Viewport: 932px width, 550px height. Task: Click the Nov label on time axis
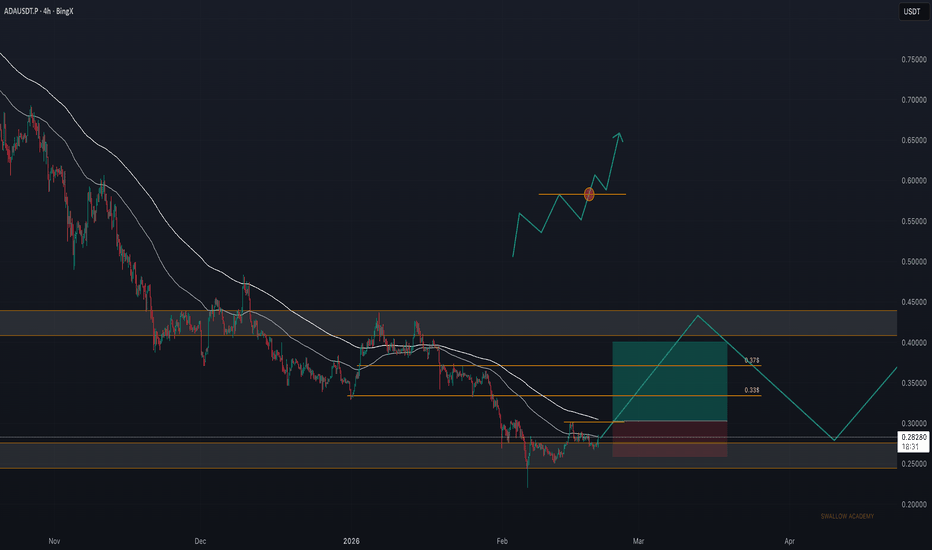[x=53, y=539]
